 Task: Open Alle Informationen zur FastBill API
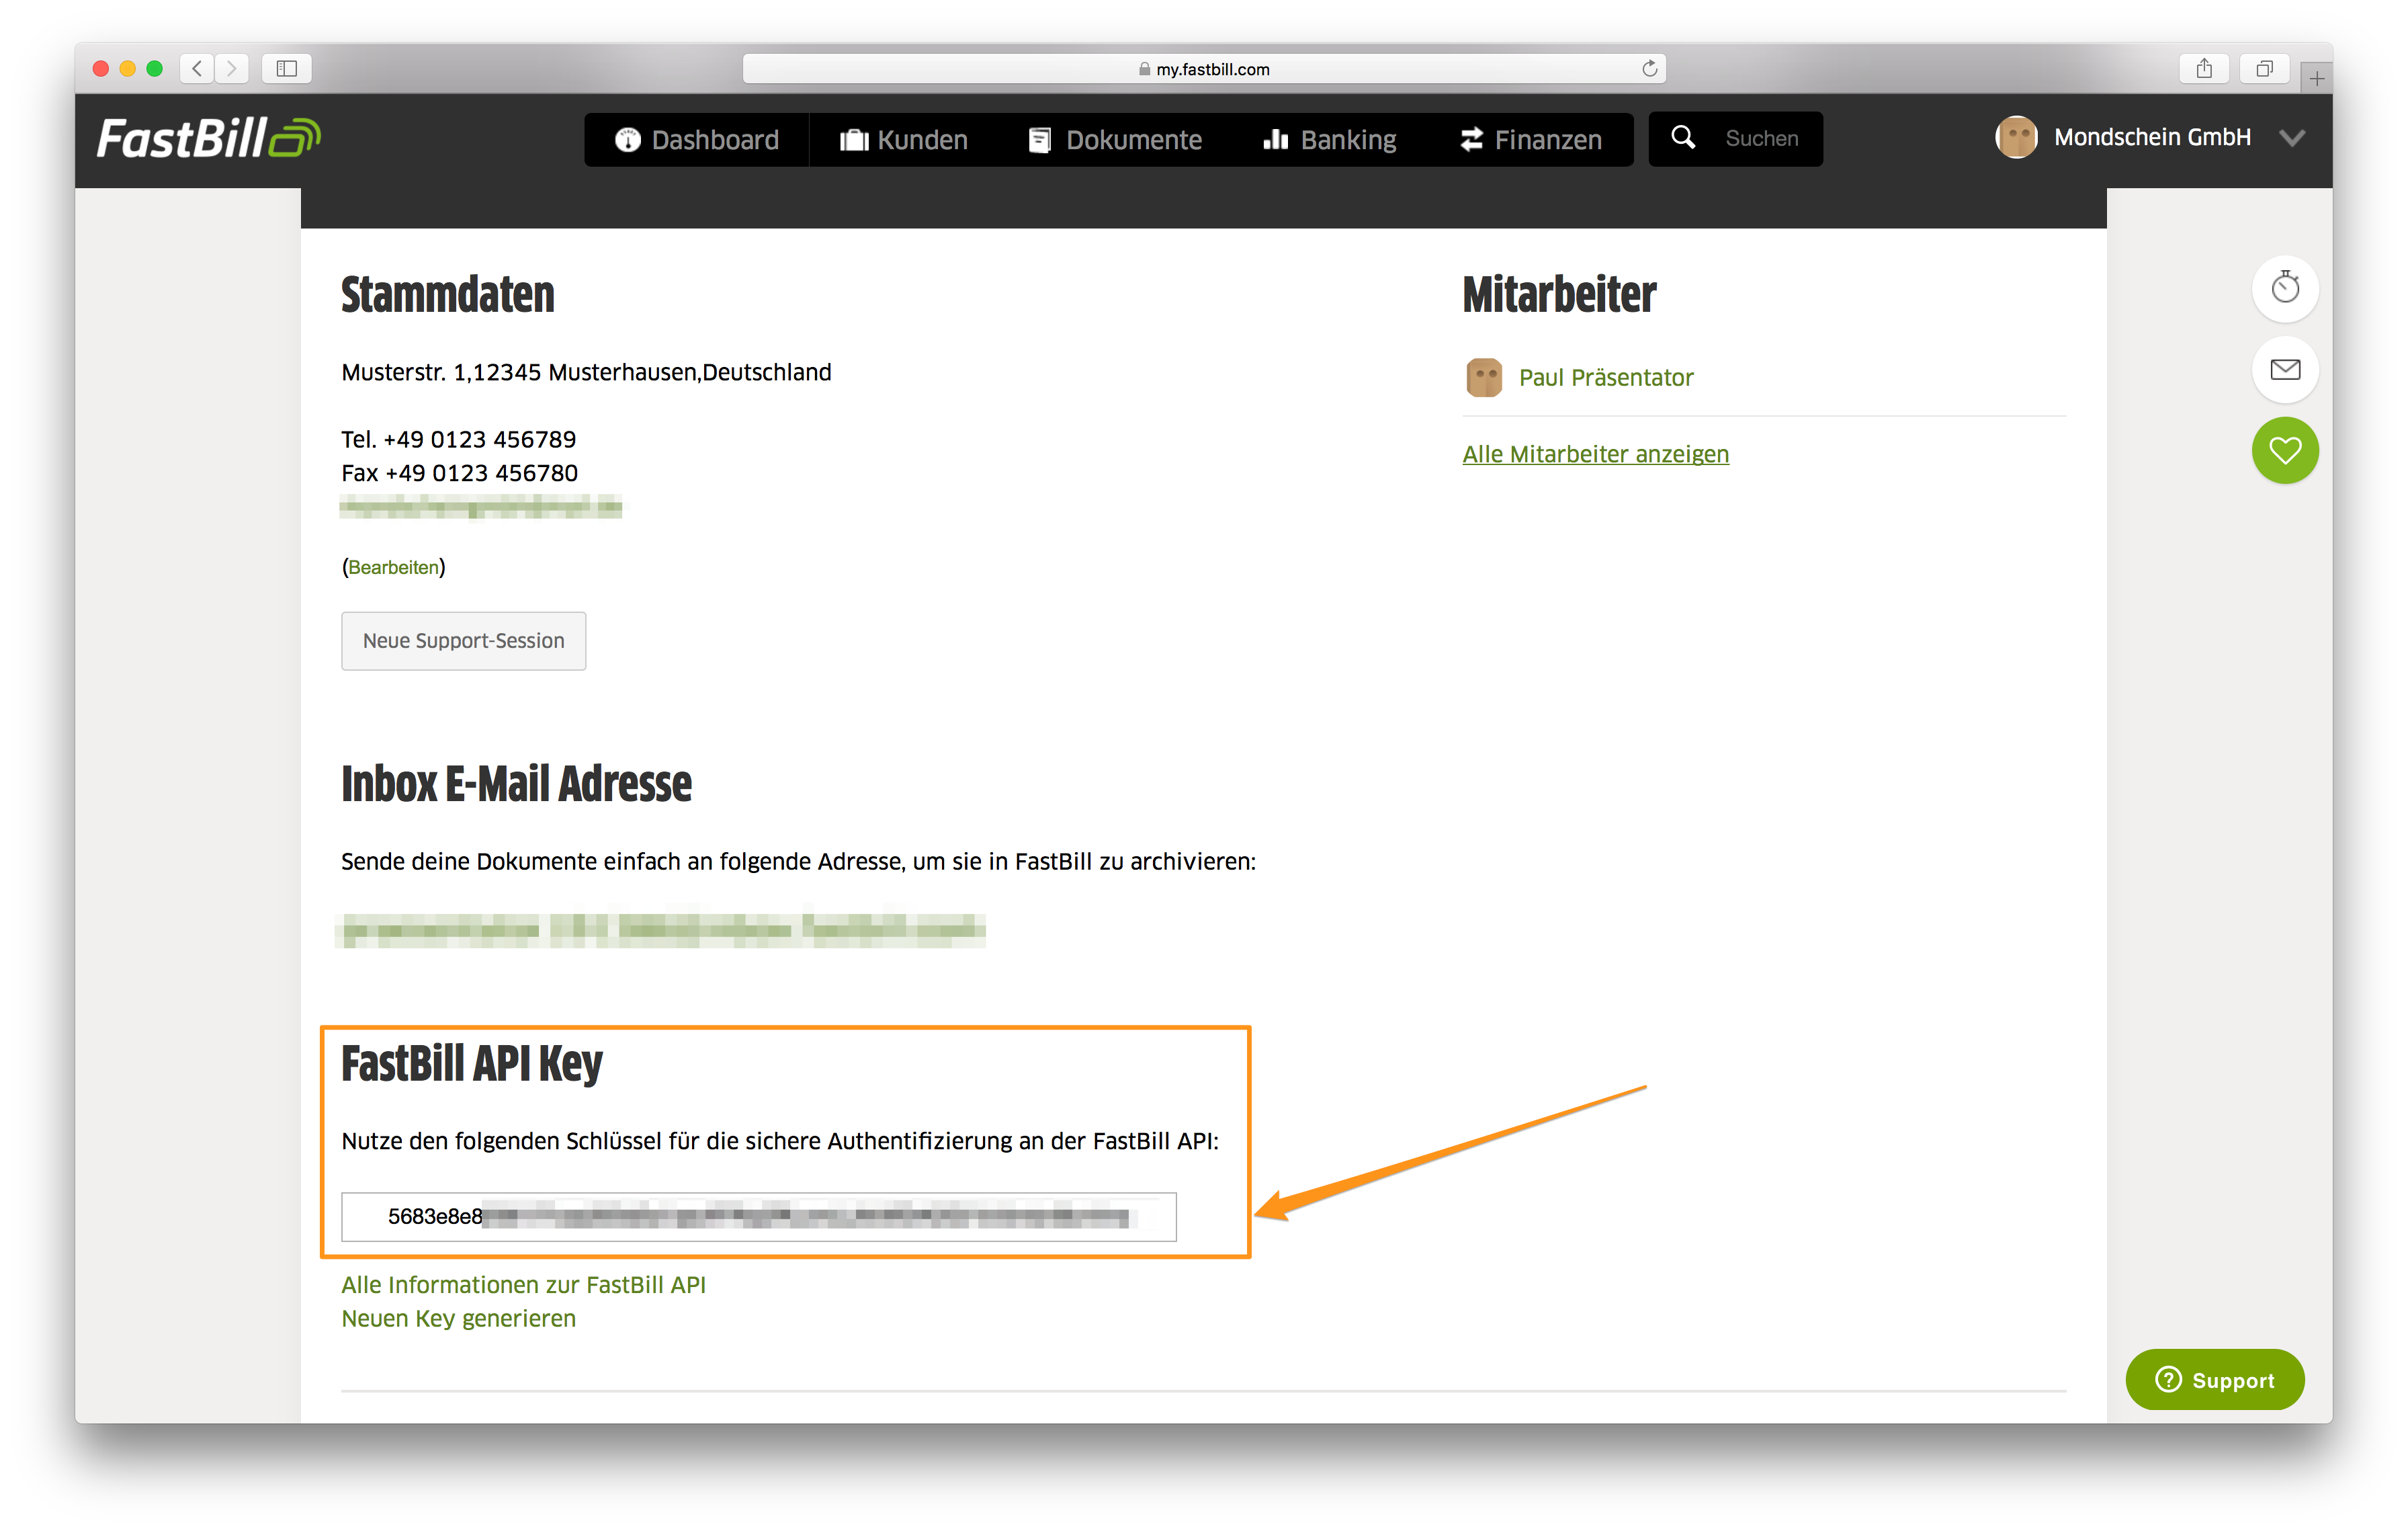(x=523, y=1285)
